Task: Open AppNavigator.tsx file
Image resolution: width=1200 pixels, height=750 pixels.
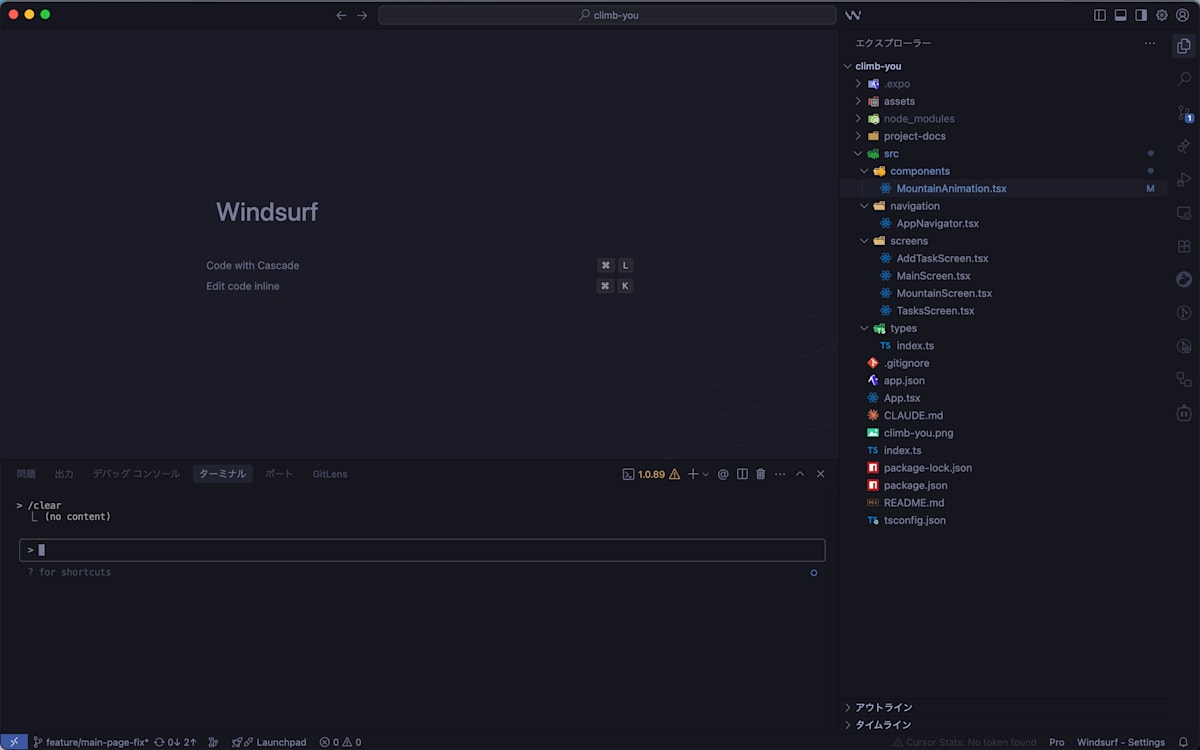Action: [x=937, y=224]
